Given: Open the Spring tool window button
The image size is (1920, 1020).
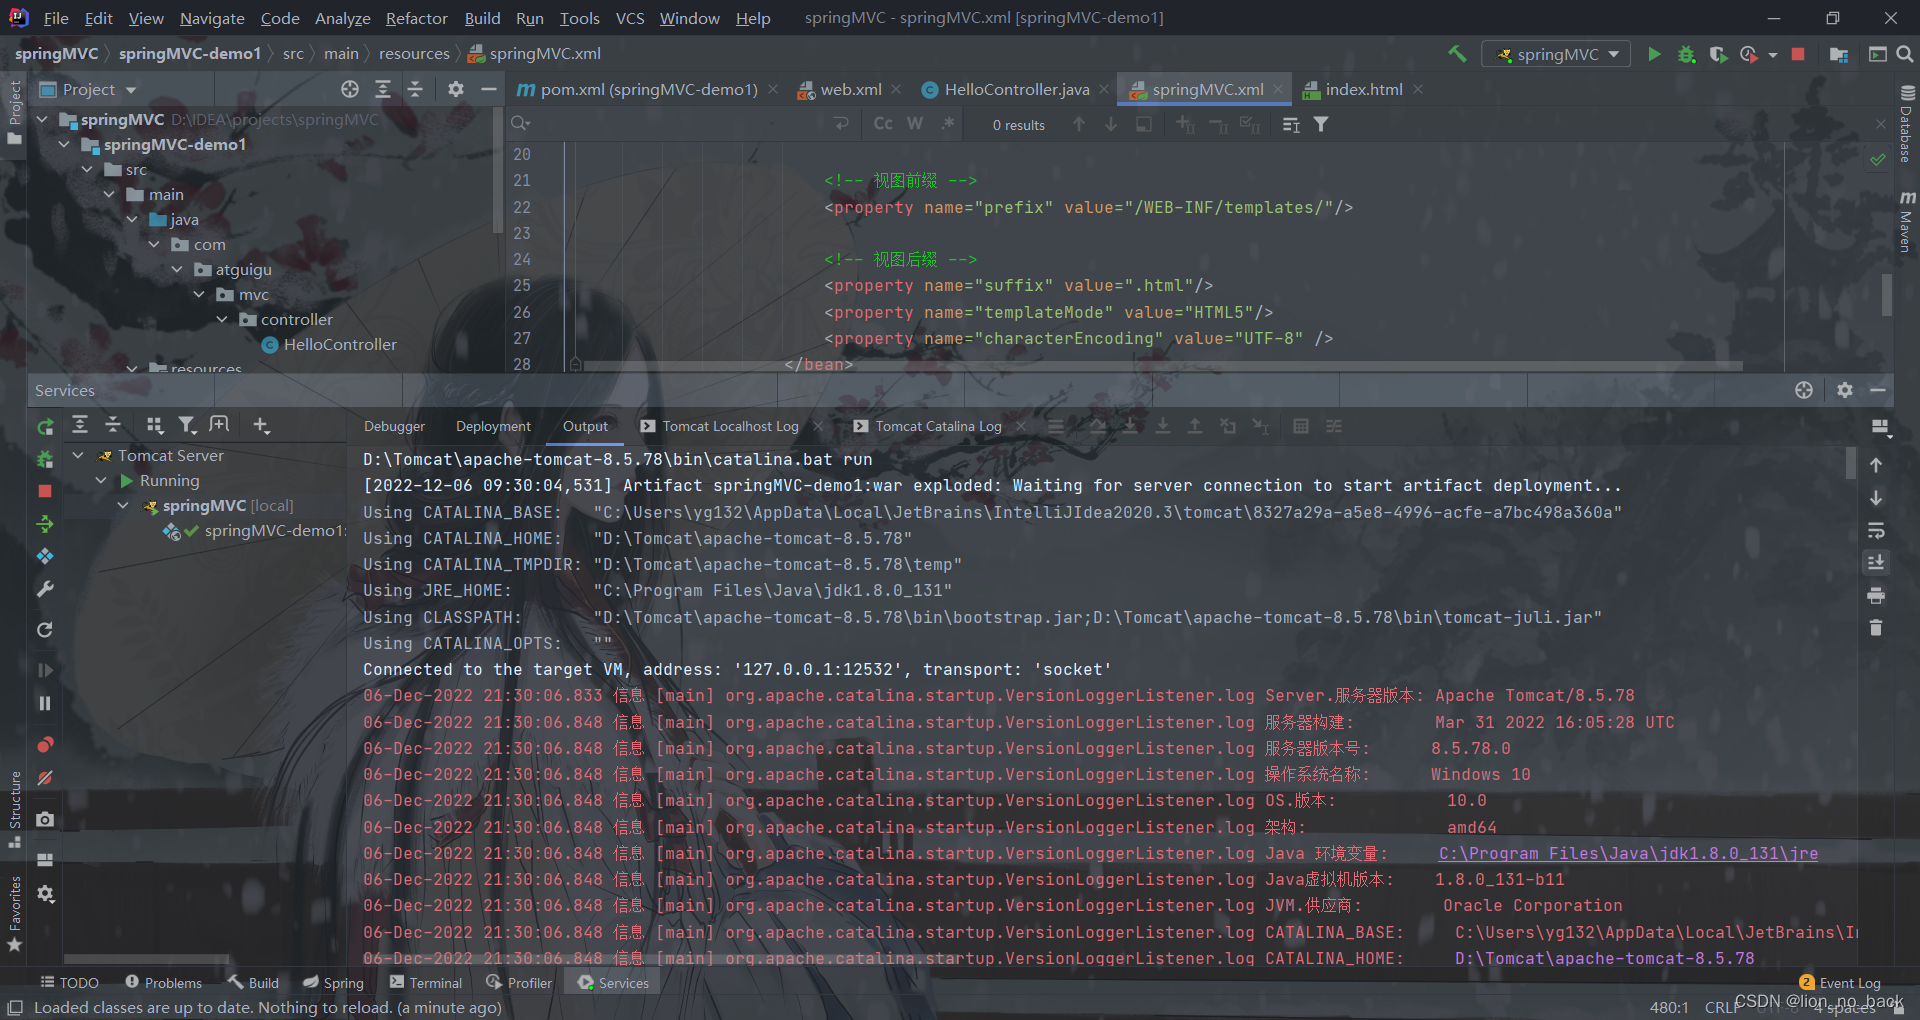Looking at the screenshot, I should point(334,983).
